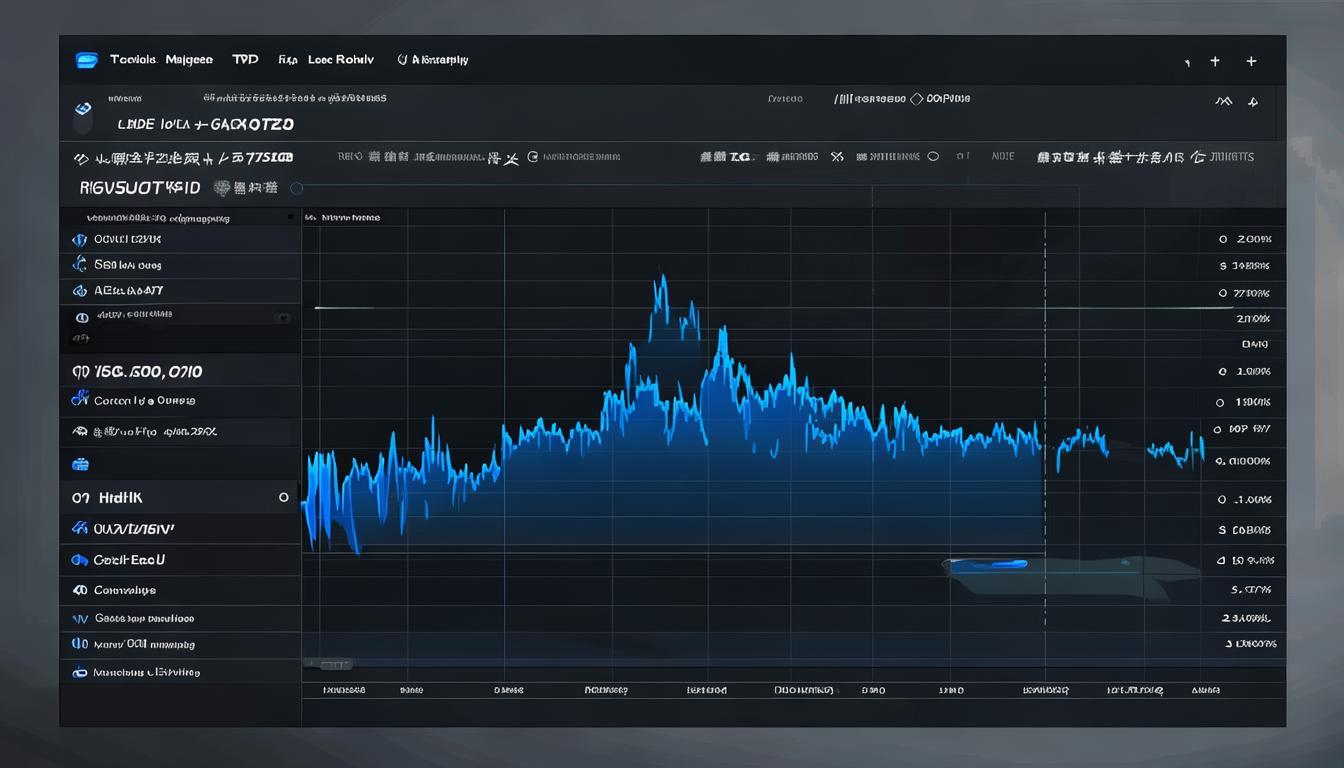Viewport: 1344px width, 768px height.
Task: Click the icon of "Mcmv'OOil mmamipig"
Action: (80, 645)
